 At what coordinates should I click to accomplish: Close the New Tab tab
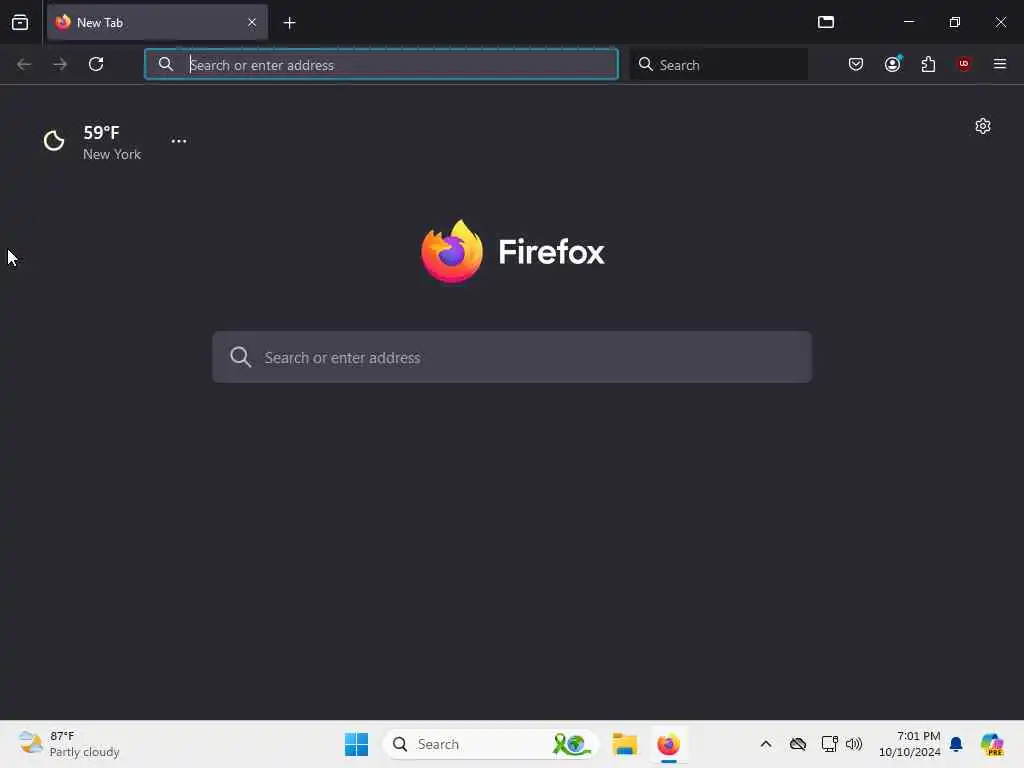pyautogui.click(x=251, y=22)
